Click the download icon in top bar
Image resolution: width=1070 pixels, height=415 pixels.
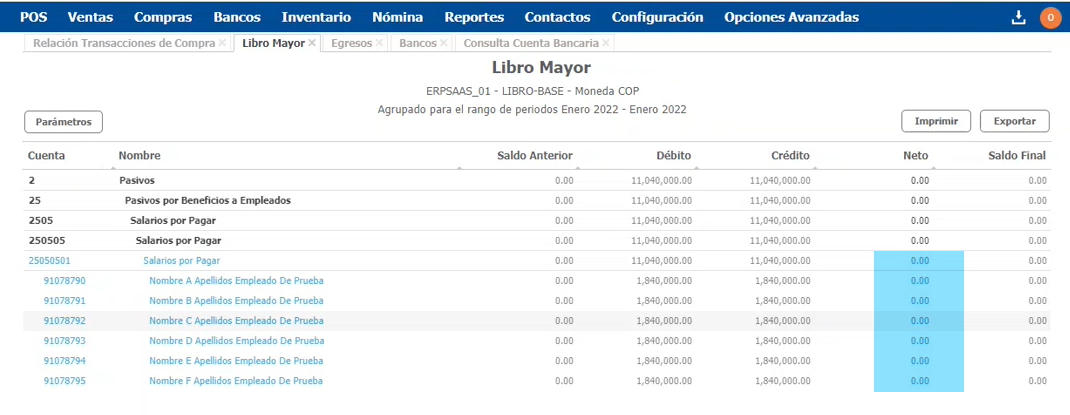(x=1019, y=17)
